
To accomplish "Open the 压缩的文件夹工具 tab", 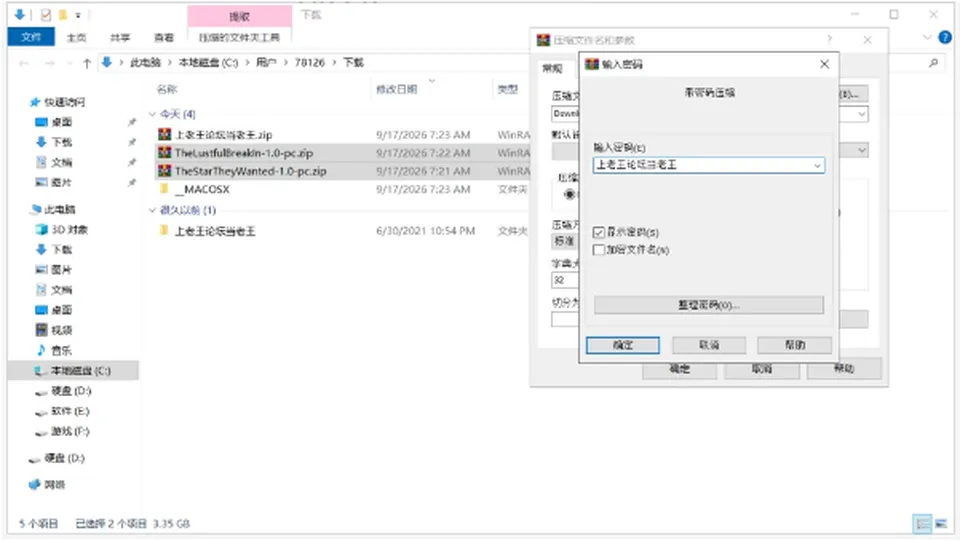I will click(239, 38).
